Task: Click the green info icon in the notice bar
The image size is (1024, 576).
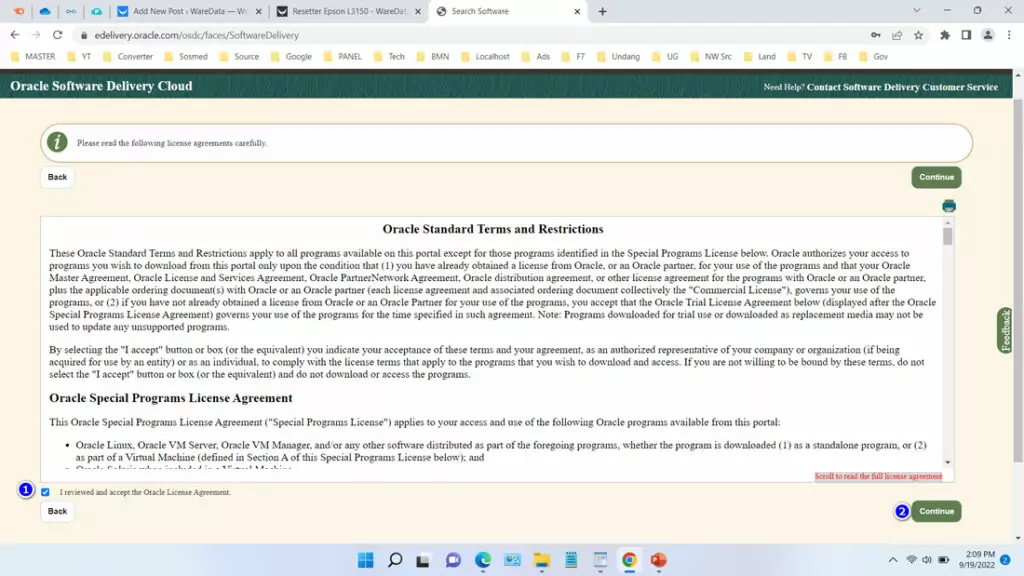Action: pyautogui.click(x=57, y=142)
